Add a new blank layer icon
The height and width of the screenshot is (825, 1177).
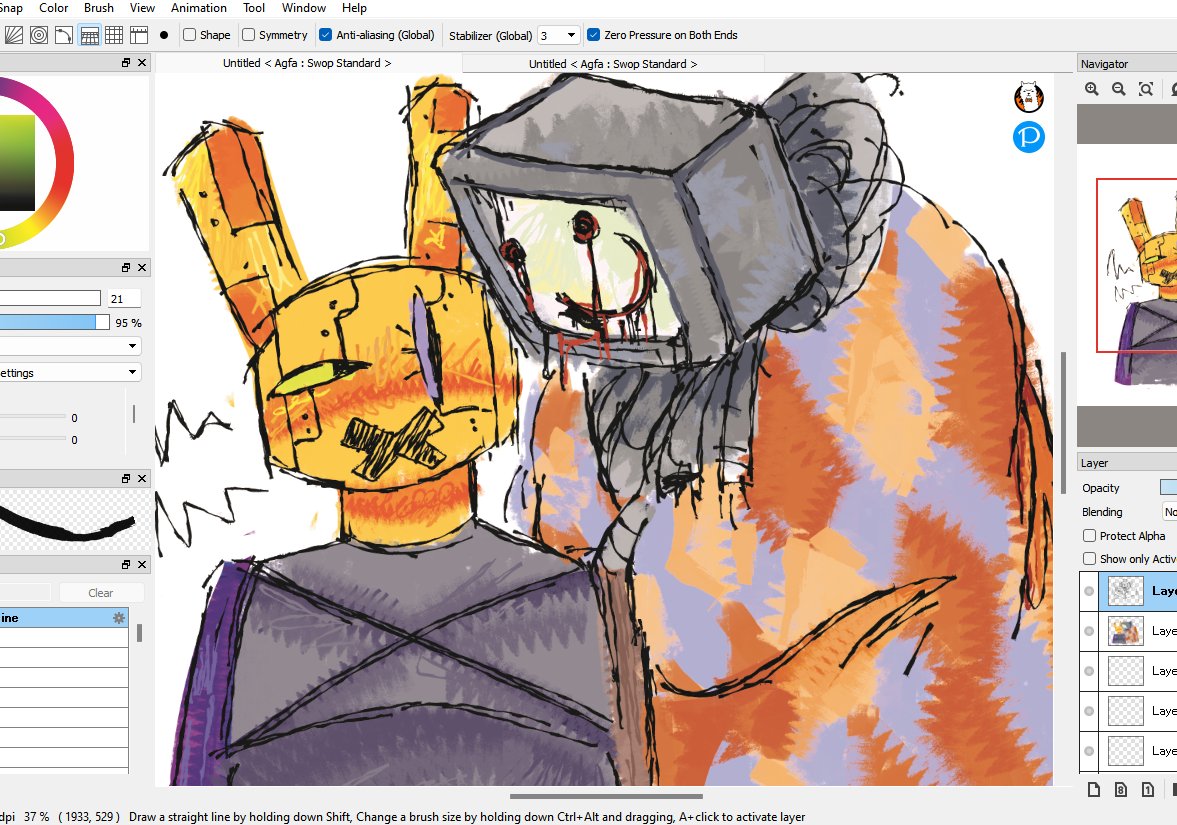coord(1094,789)
